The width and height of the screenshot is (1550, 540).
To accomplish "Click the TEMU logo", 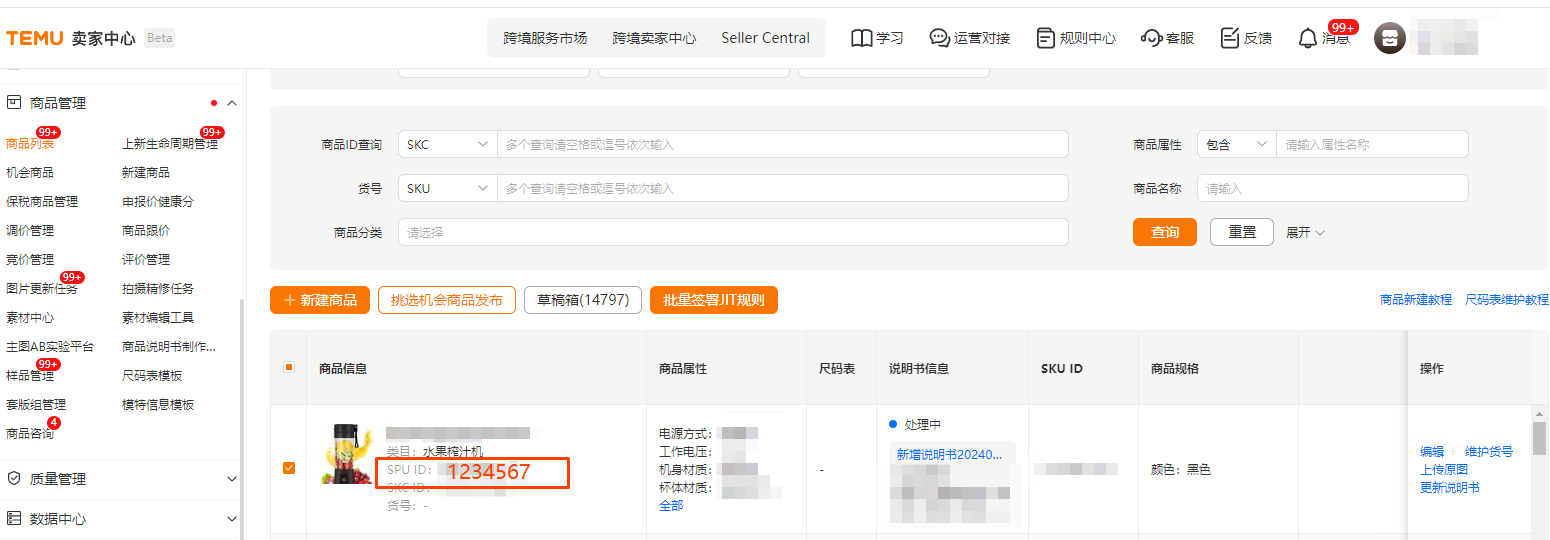I will coord(35,38).
